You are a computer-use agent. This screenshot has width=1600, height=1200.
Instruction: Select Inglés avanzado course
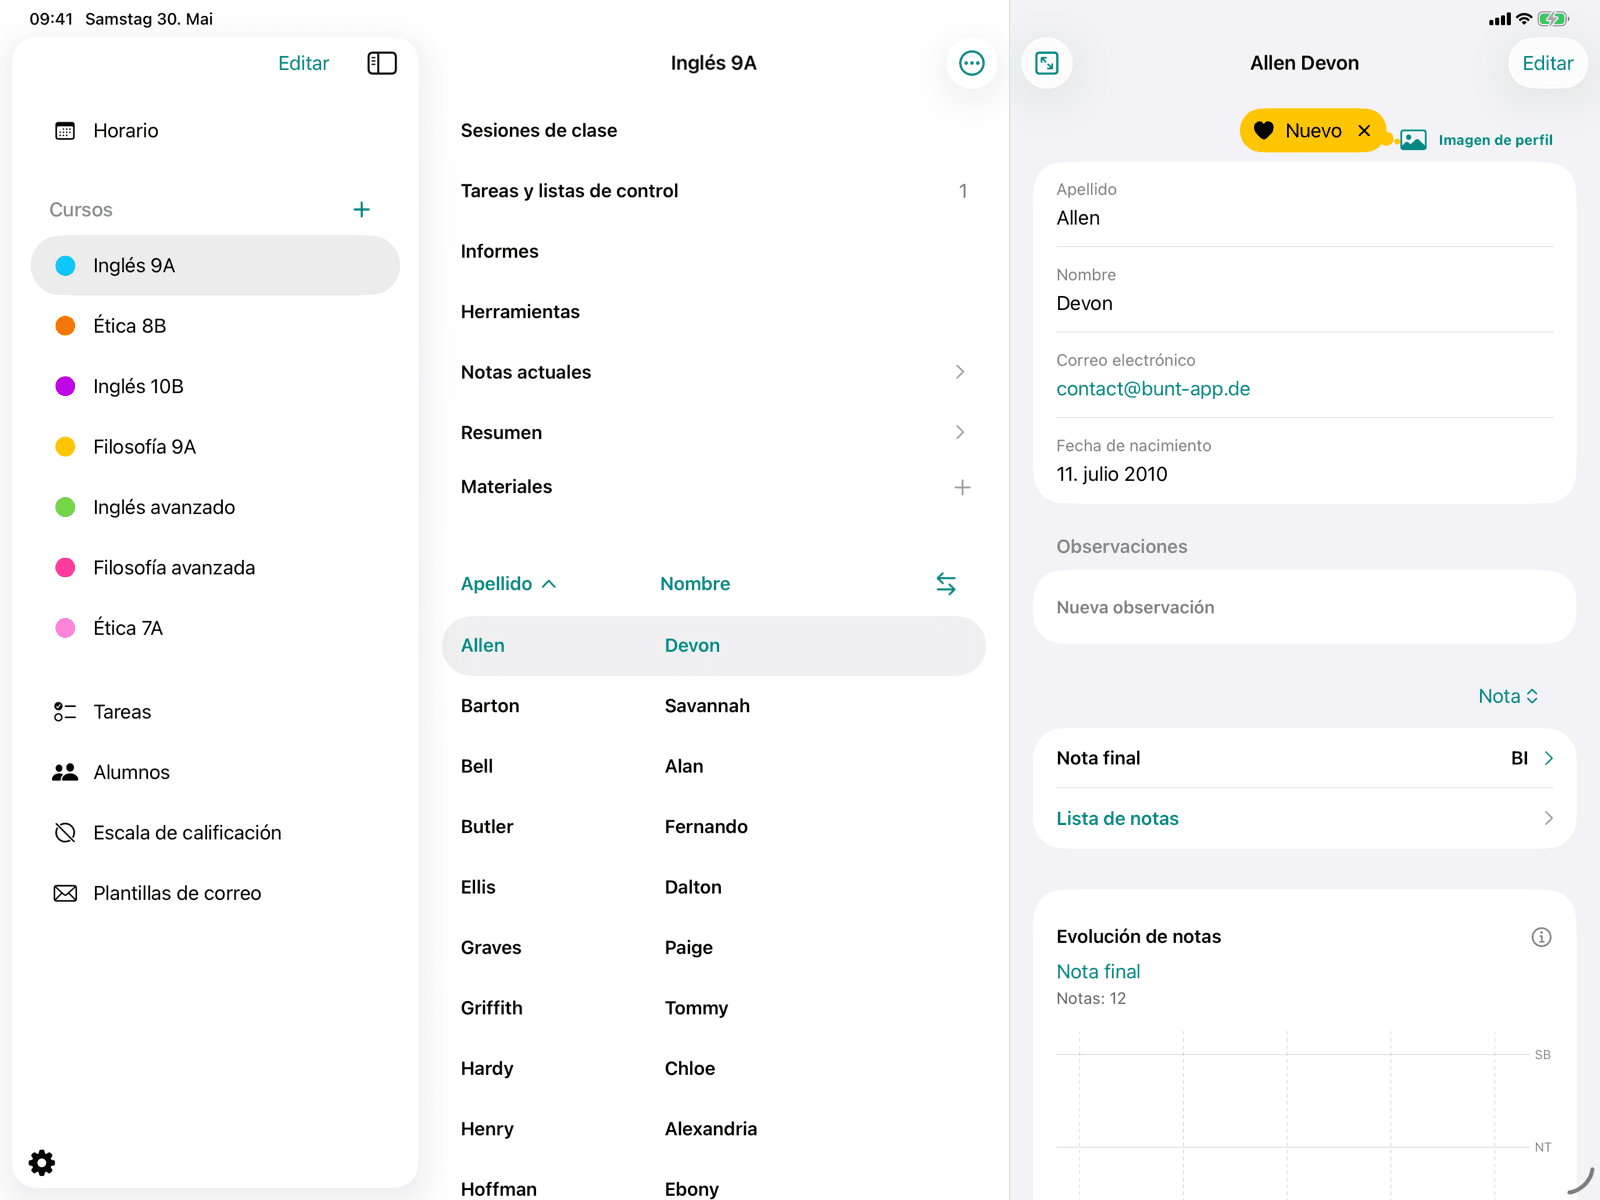215,508
